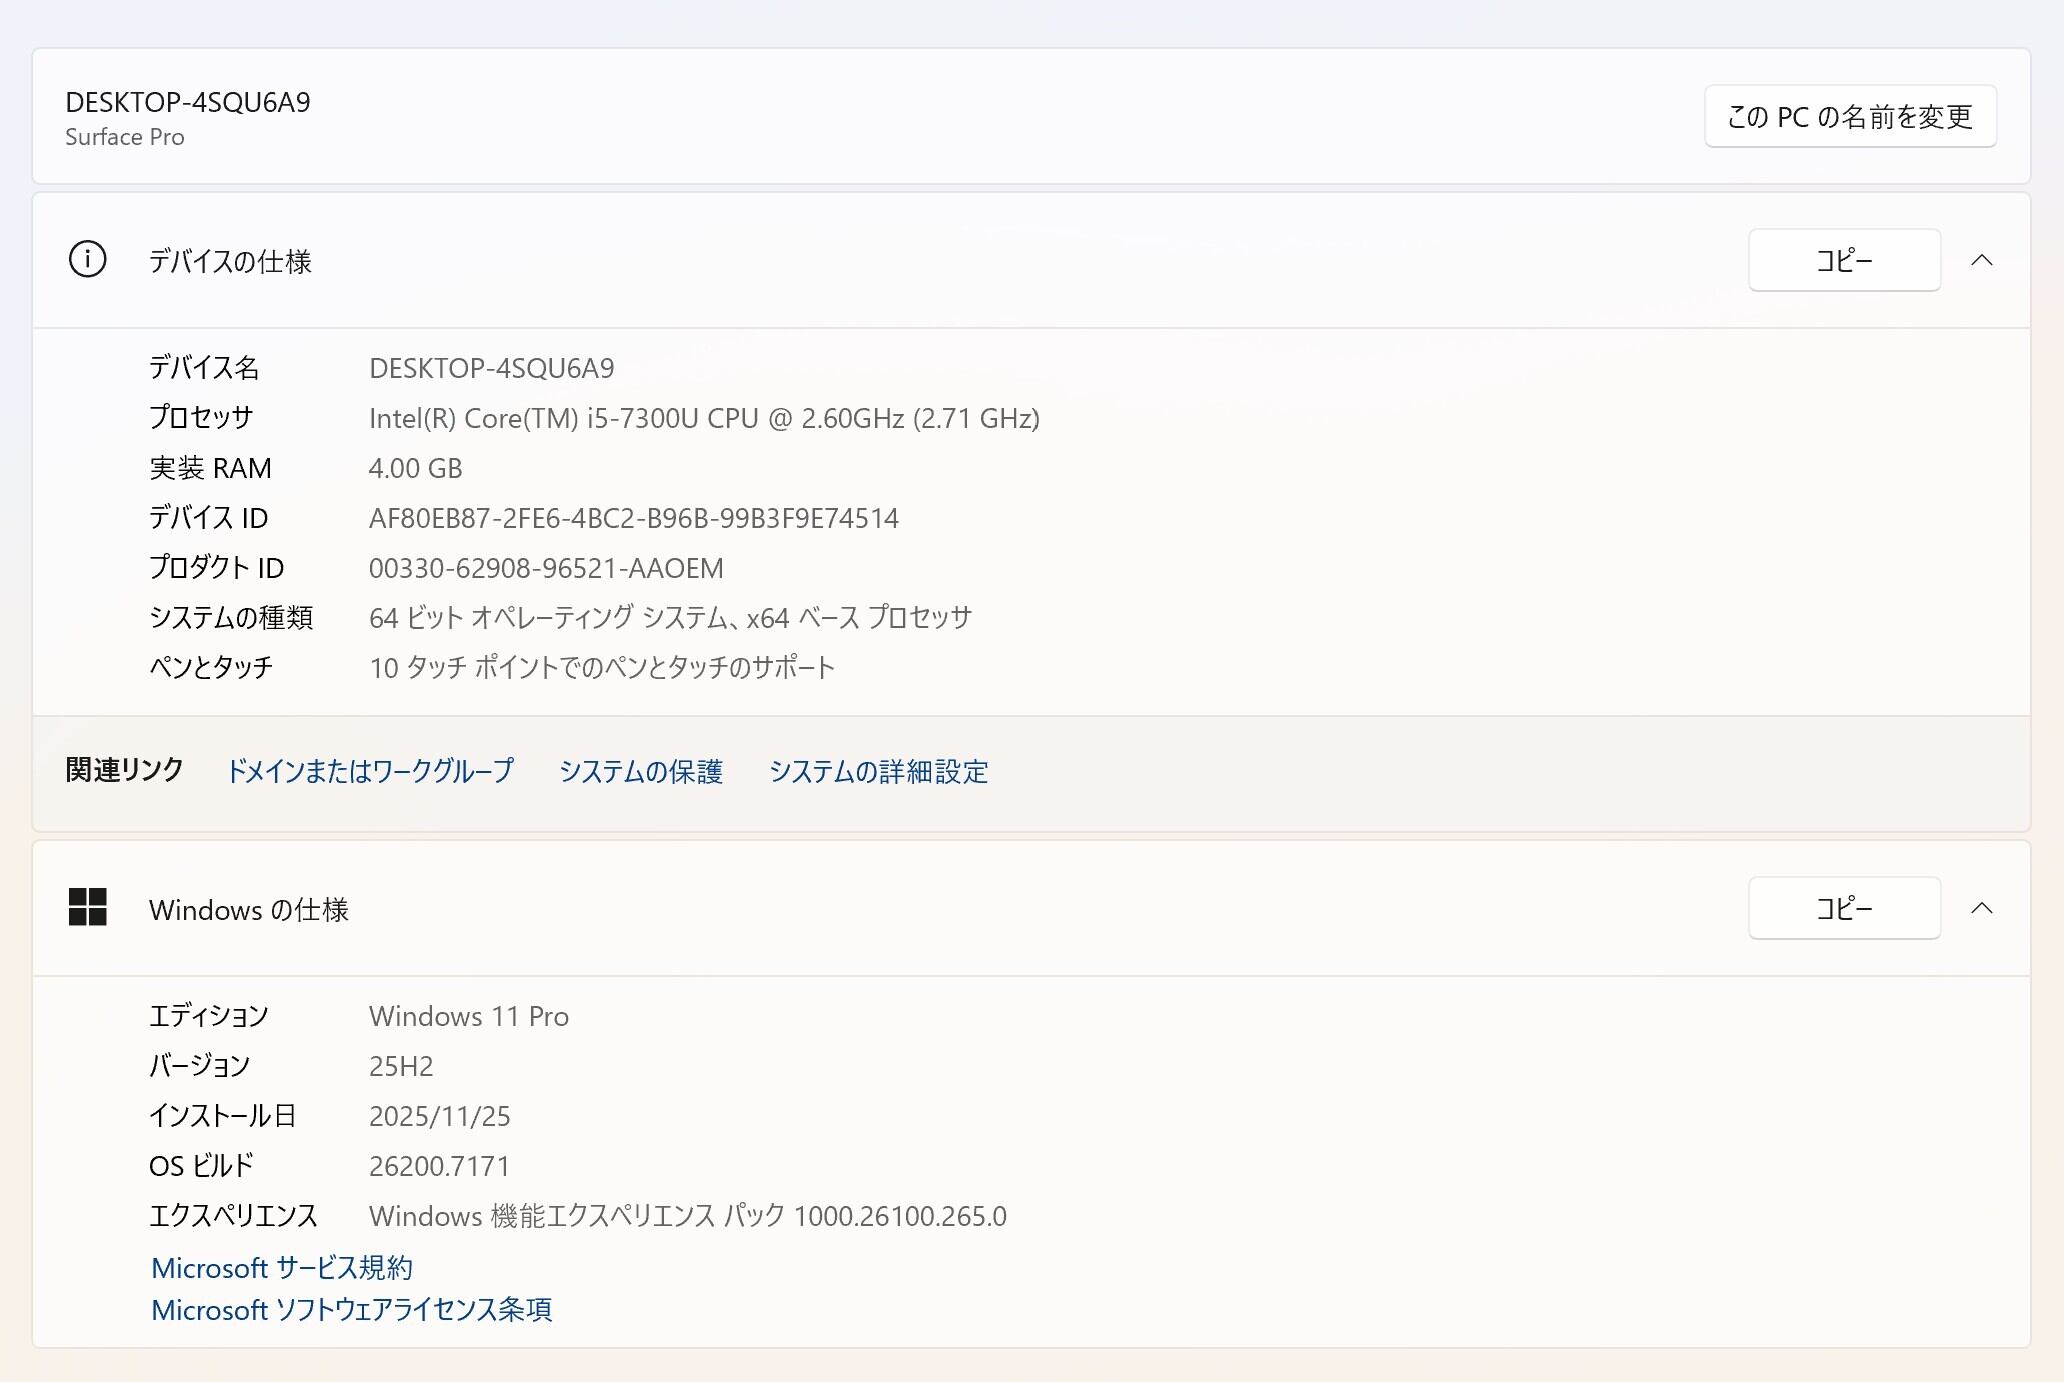Open ドメインまたはワークグループ link
Screen dimensions: 2064x1382
[370, 771]
